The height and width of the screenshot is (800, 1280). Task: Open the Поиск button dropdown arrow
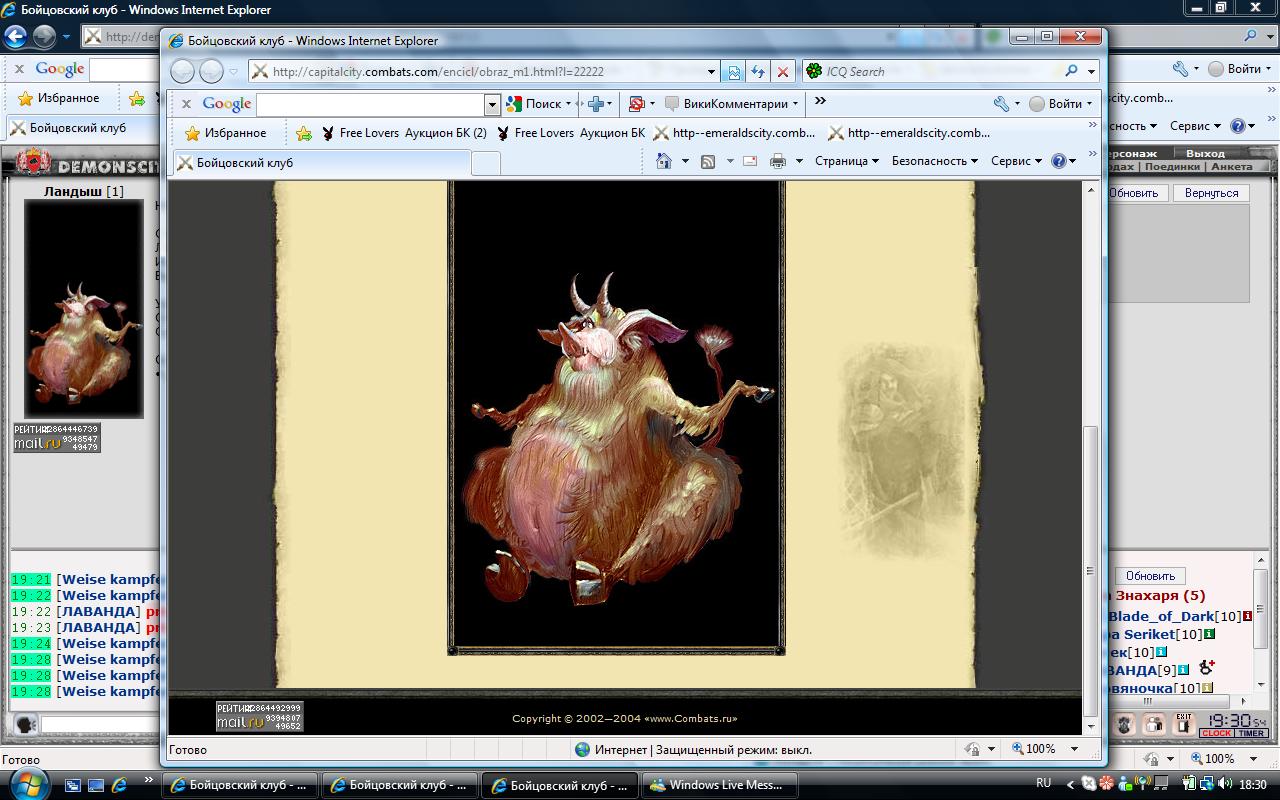568,104
